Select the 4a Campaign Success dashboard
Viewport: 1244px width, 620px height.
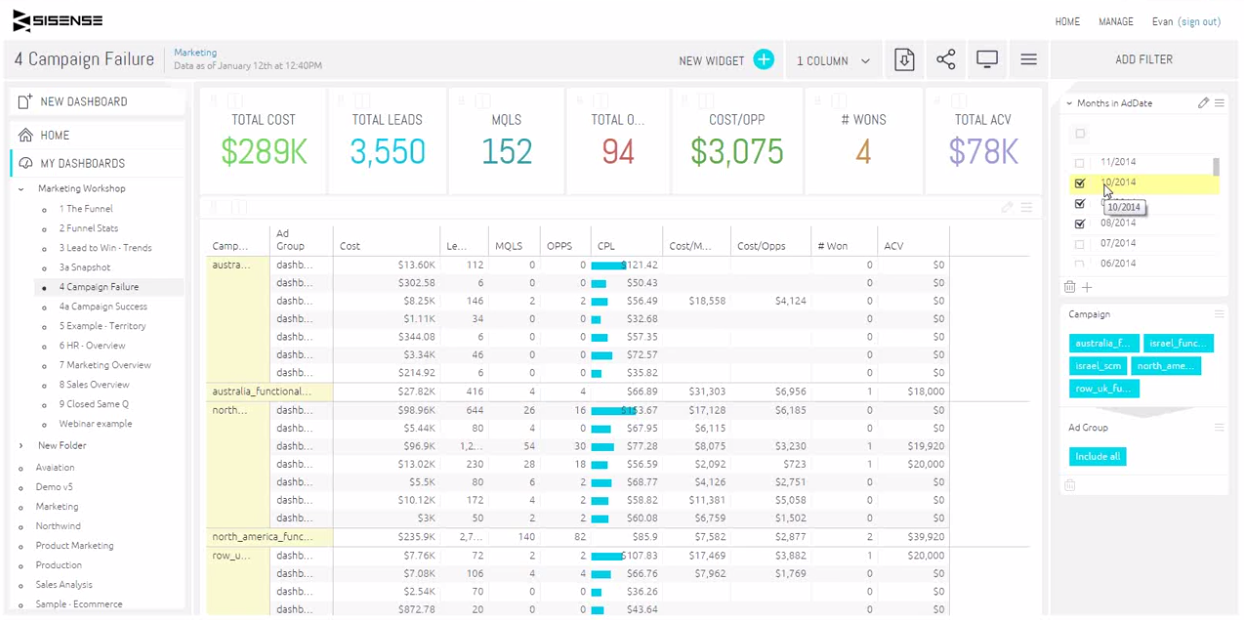coord(102,307)
